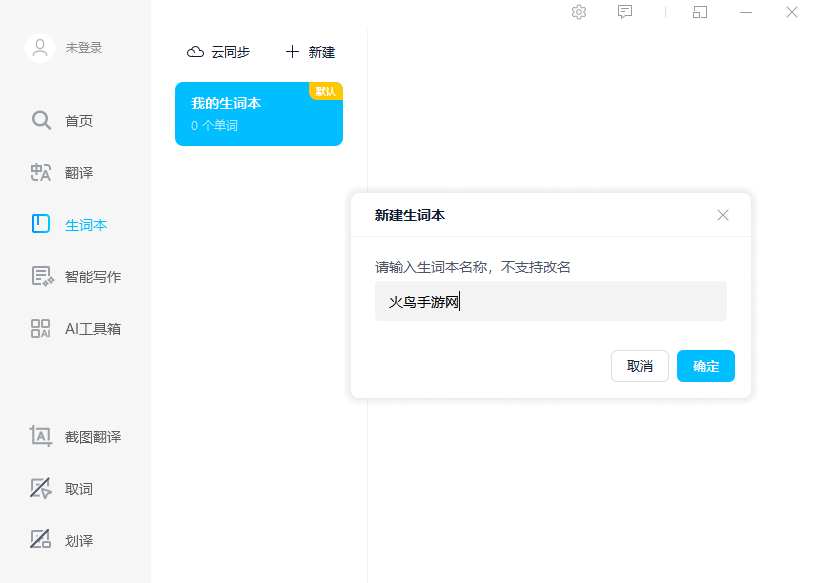
Task: Click 取消 button in dialog
Action: (640, 366)
